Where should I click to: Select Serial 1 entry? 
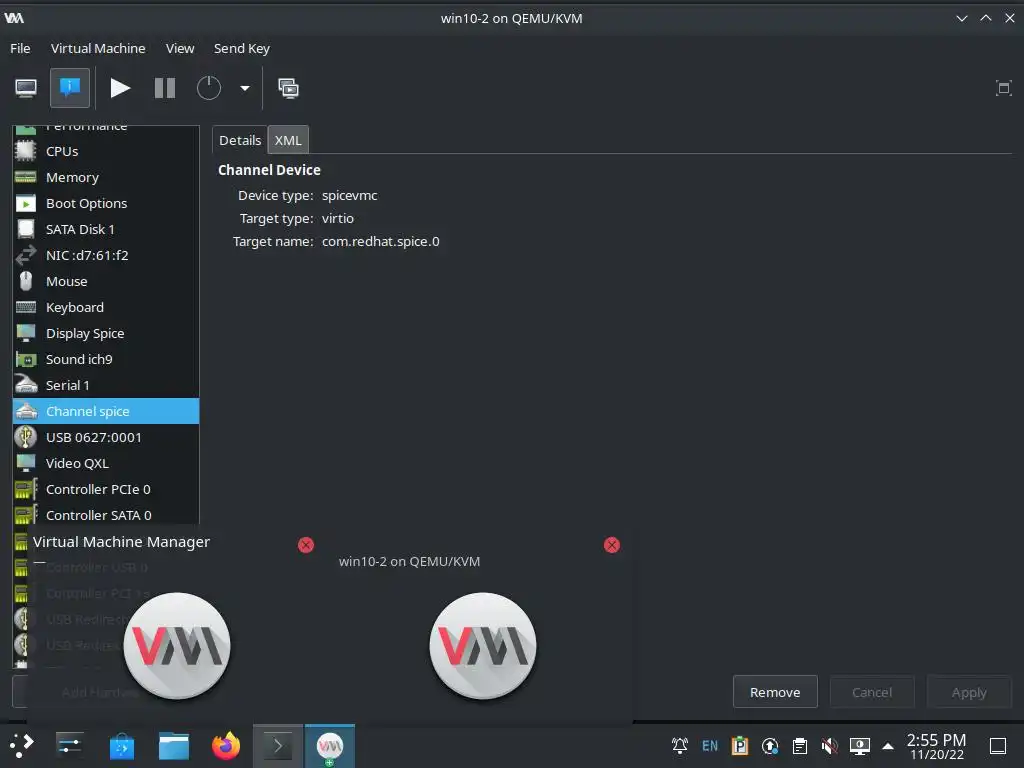click(106, 385)
